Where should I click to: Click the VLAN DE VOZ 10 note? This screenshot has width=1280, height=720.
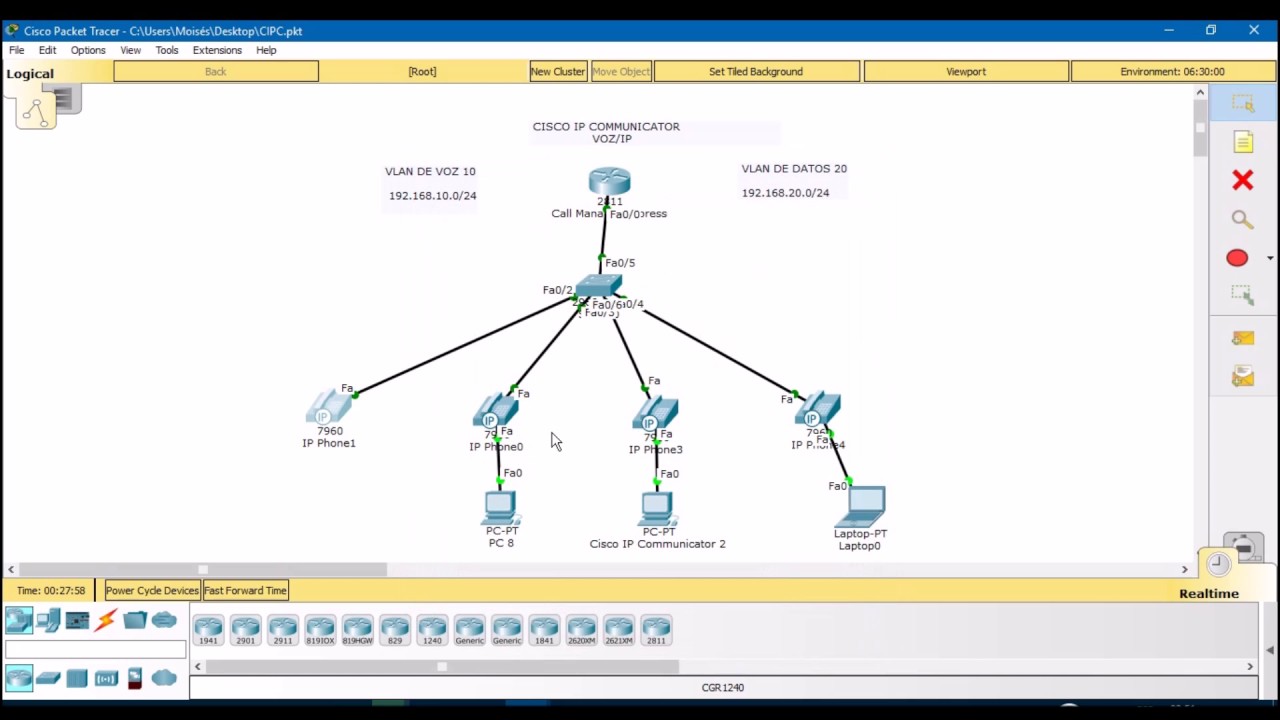pos(430,171)
